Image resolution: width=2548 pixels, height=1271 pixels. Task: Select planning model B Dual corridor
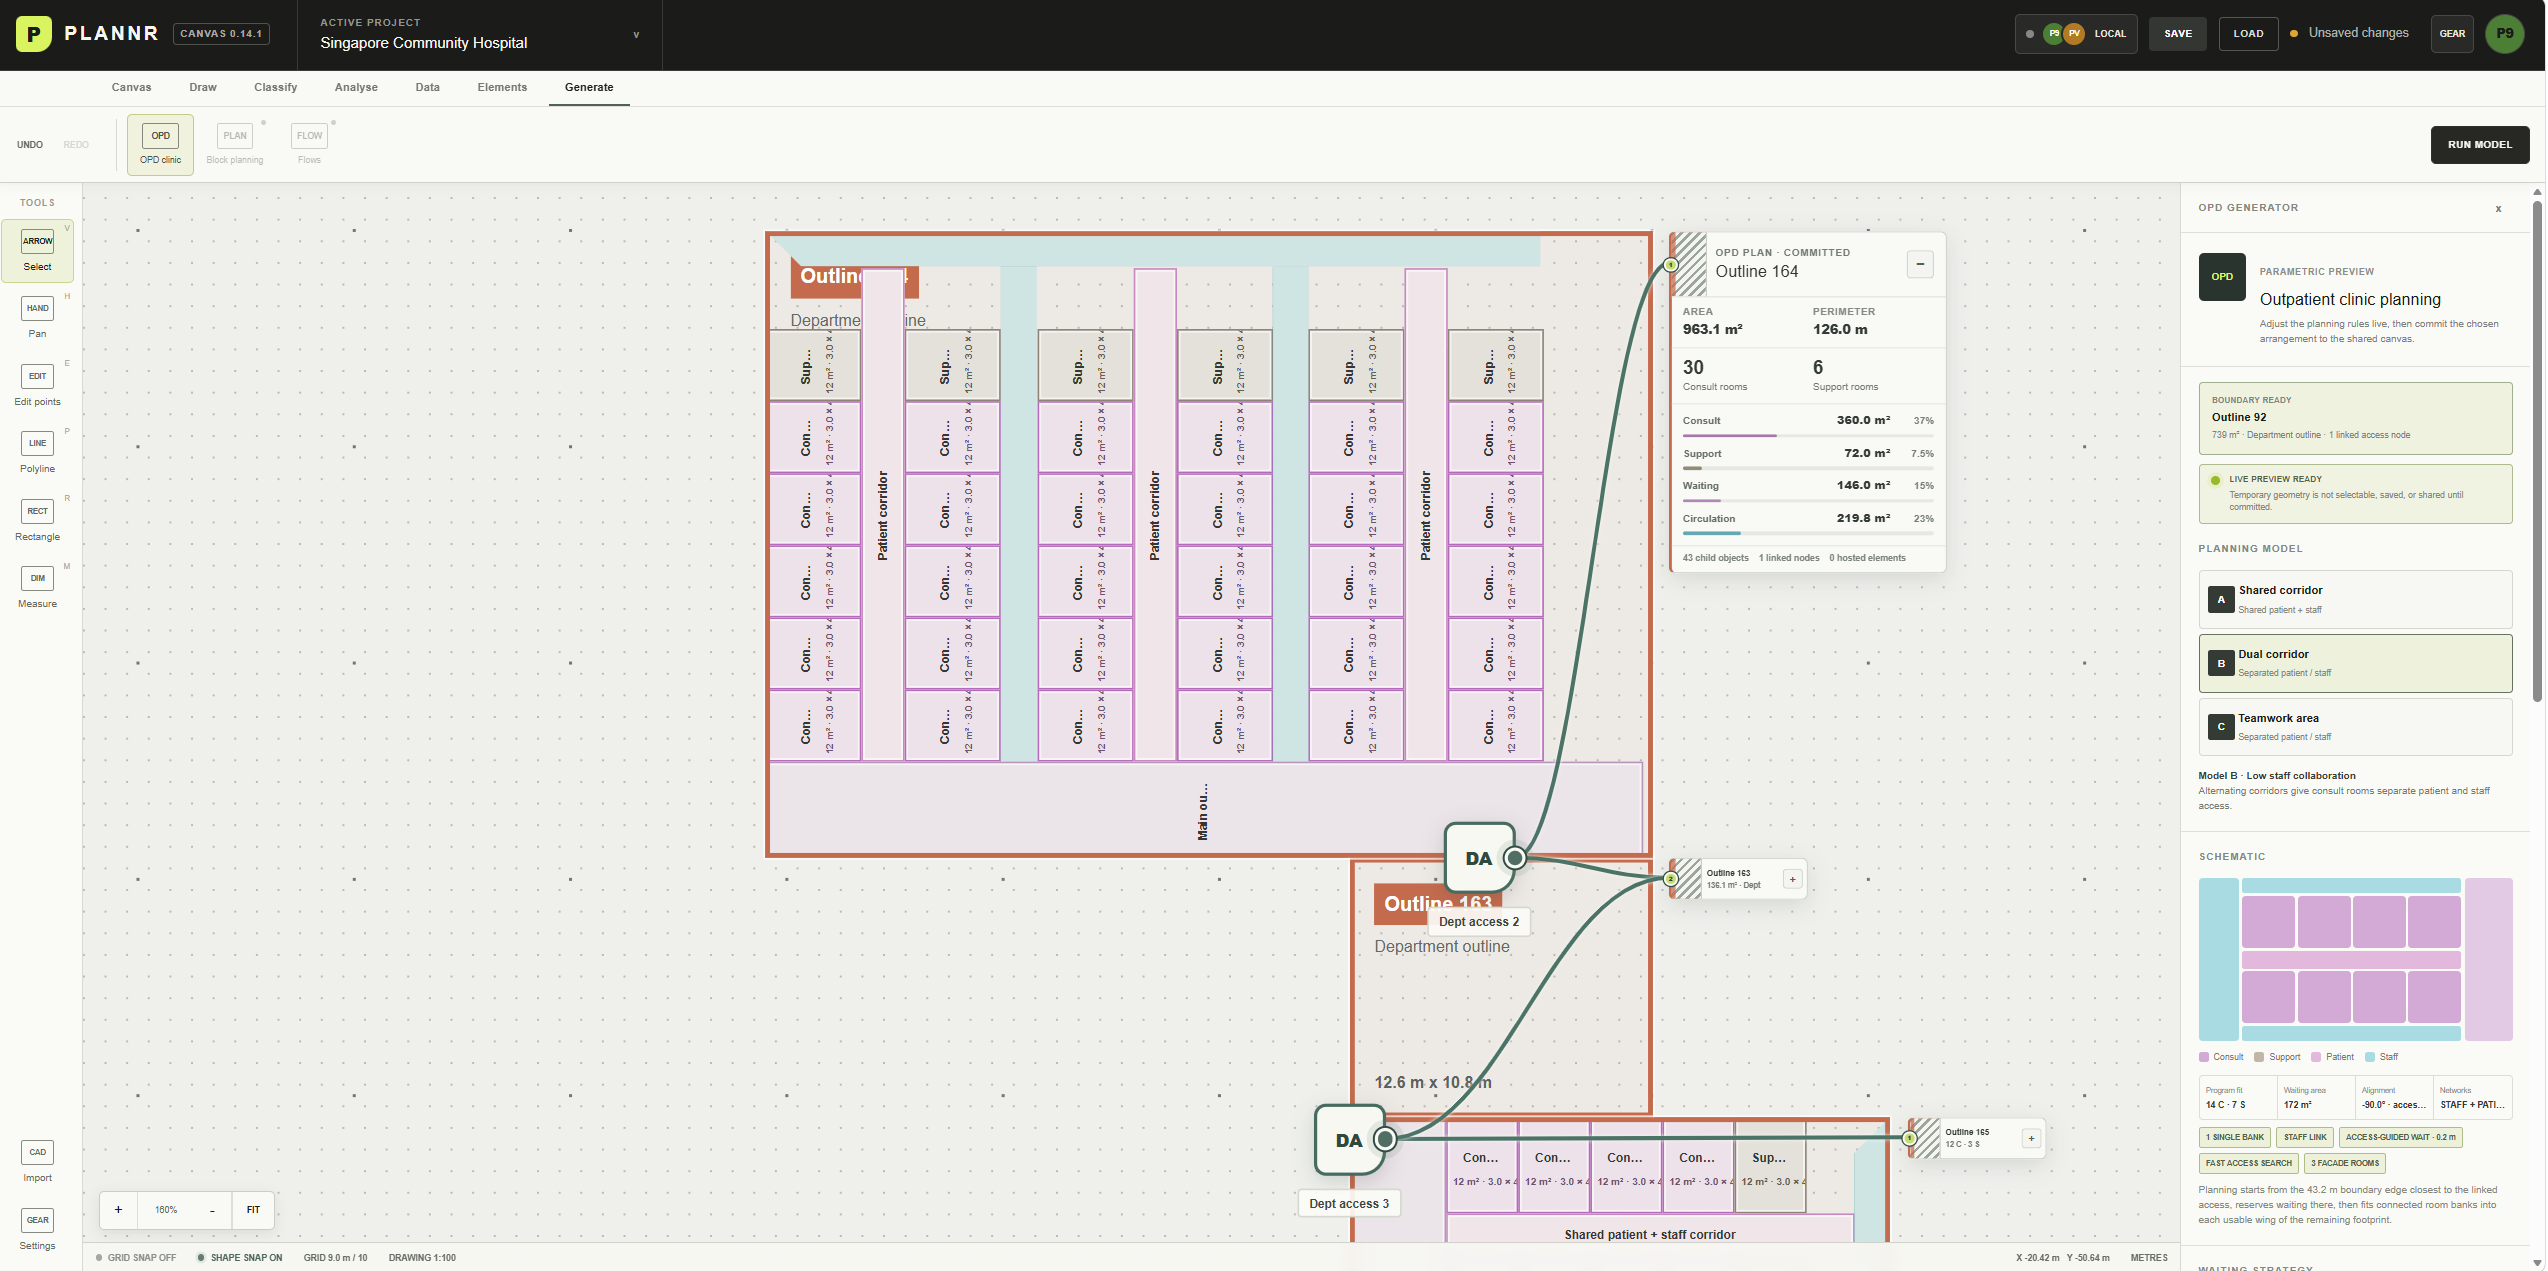(2355, 663)
